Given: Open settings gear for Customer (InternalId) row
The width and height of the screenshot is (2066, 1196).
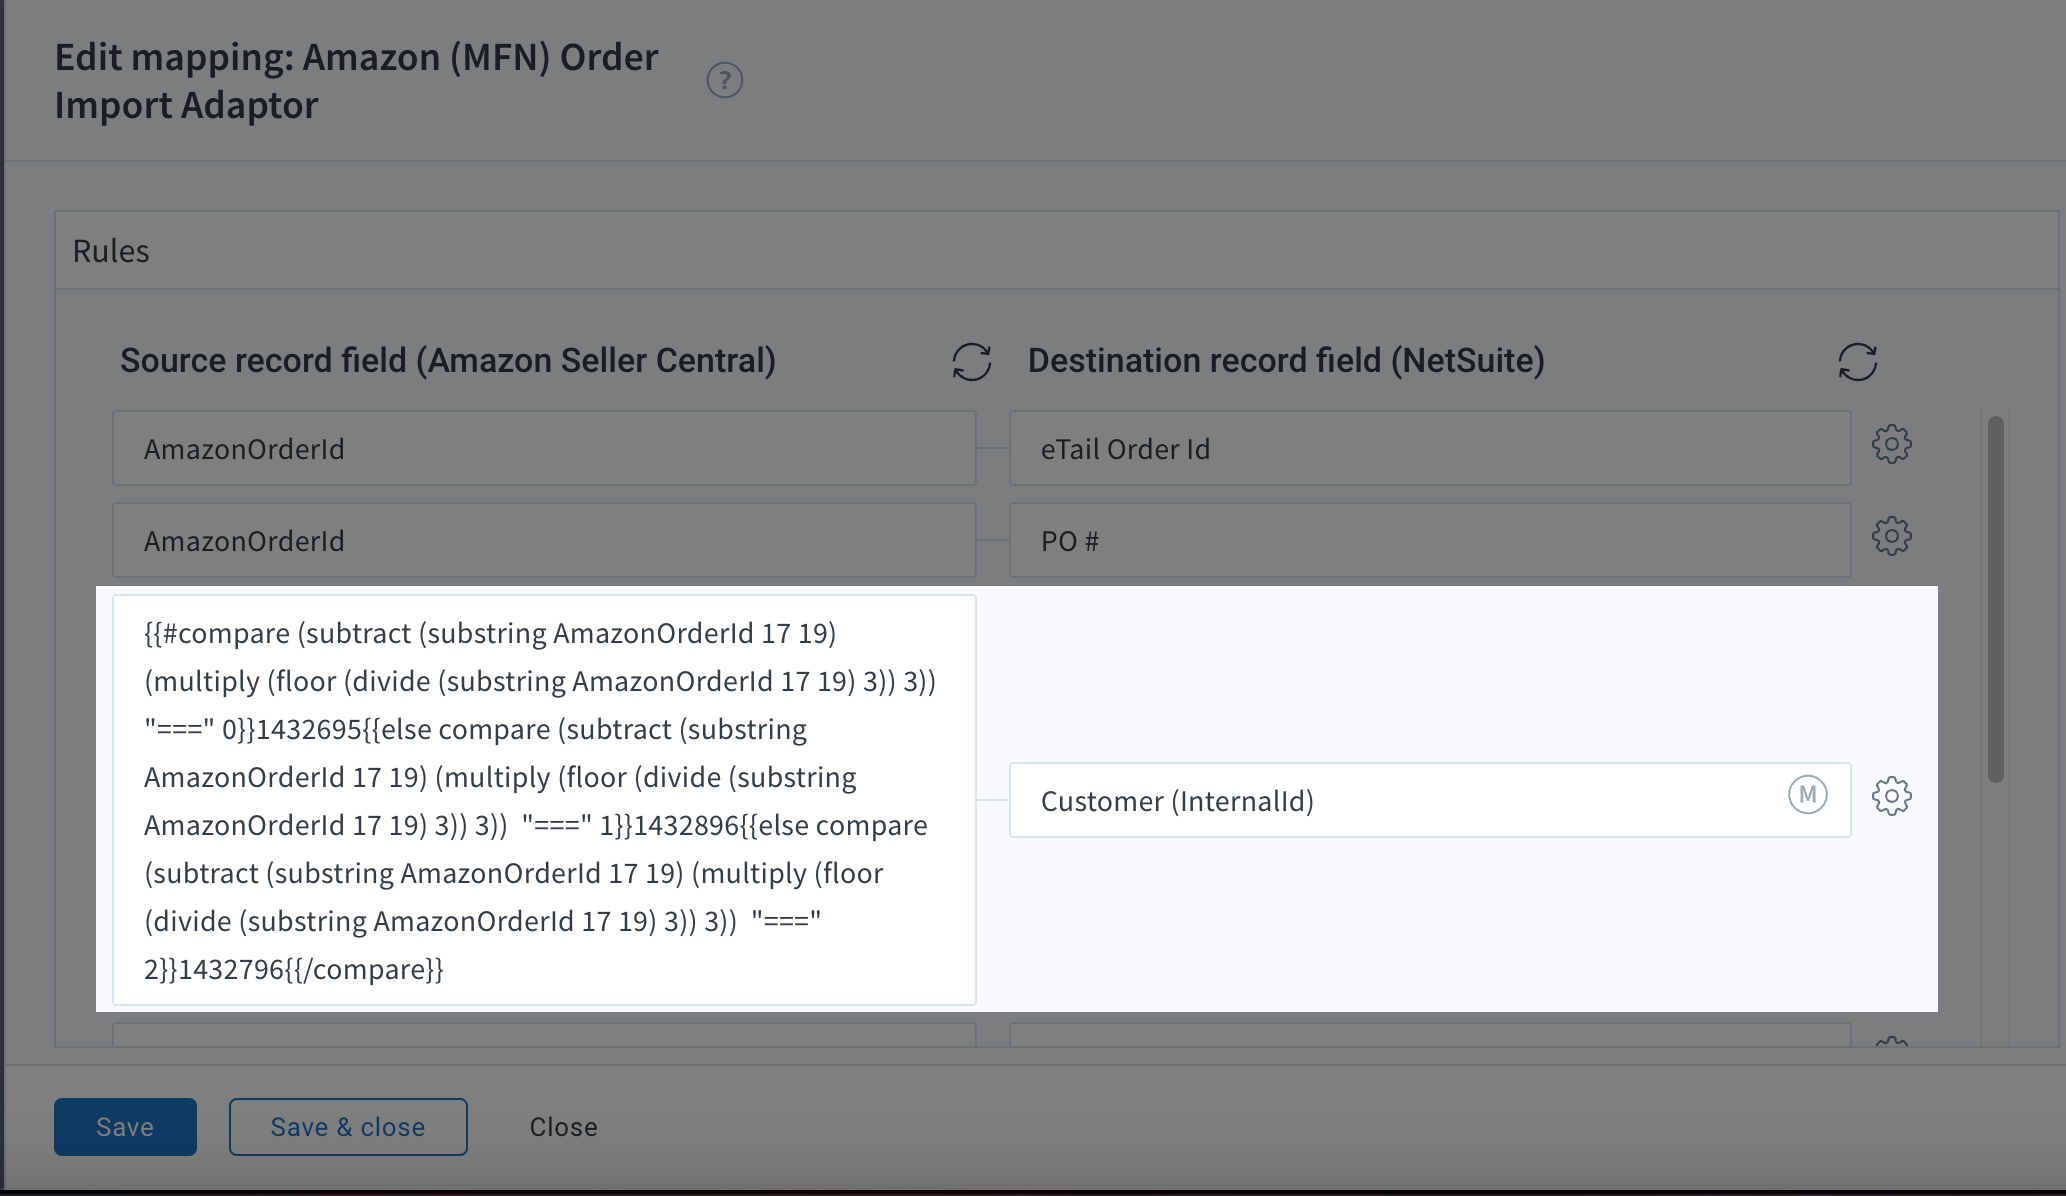Looking at the screenshot, I should click(x=1891, y=796).
